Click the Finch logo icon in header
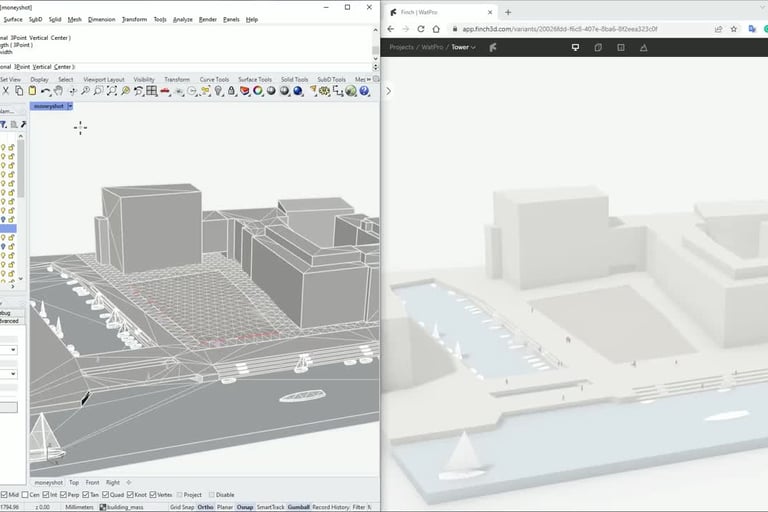The image size is (768, 512). tap(493, 47)
